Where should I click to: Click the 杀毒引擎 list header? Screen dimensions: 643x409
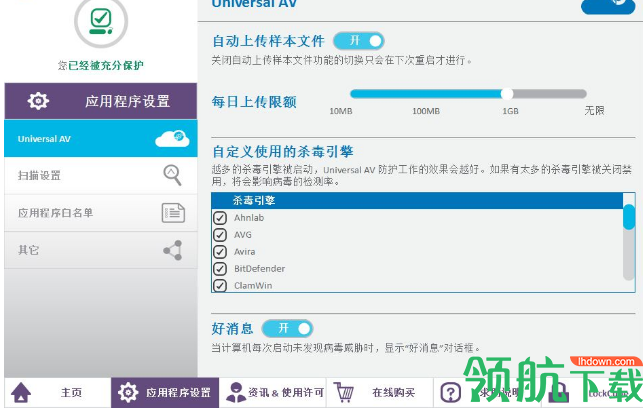click(x=417, y=200)
